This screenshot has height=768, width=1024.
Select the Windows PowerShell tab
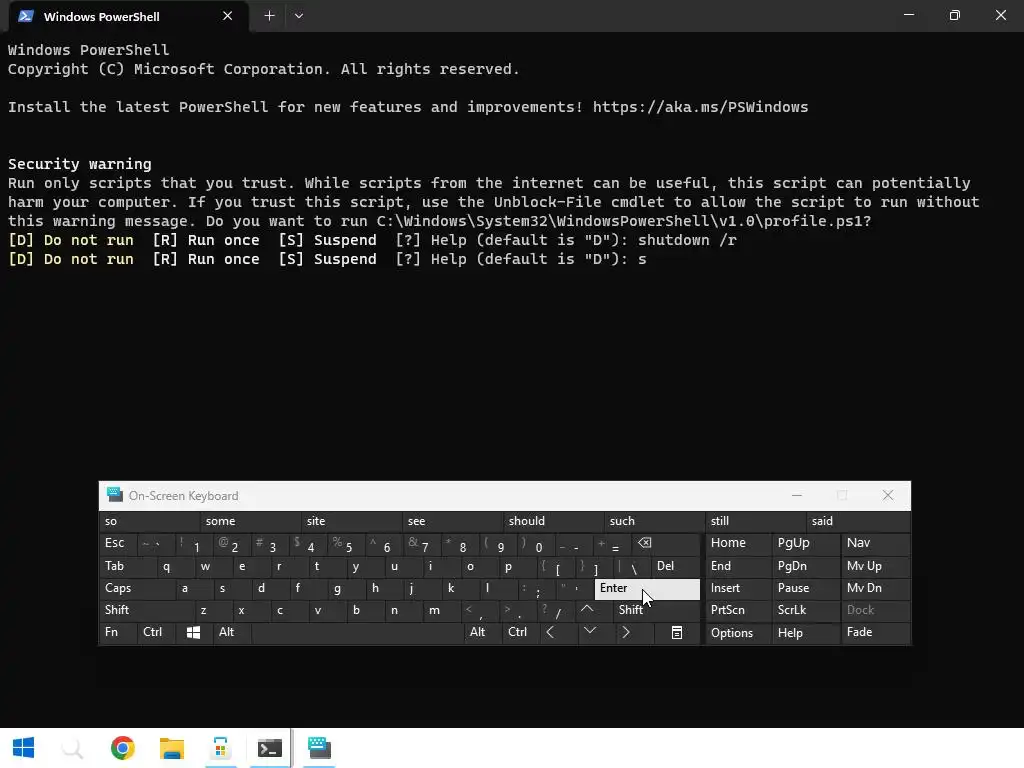[129, 16]
